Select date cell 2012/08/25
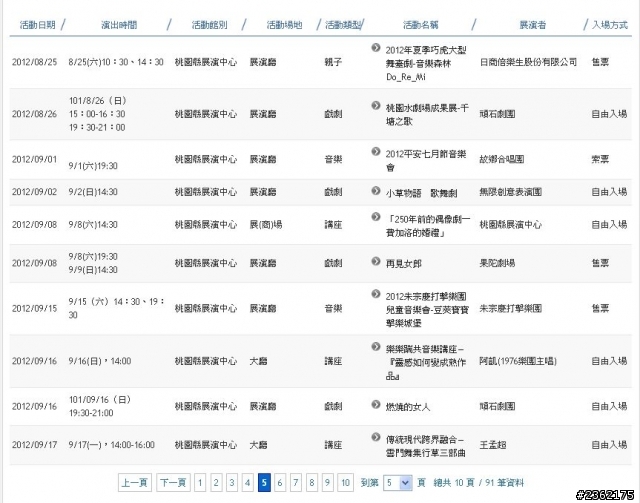Image resolution: width=640 pixels, height=503 pixels. tap(34, 62)
